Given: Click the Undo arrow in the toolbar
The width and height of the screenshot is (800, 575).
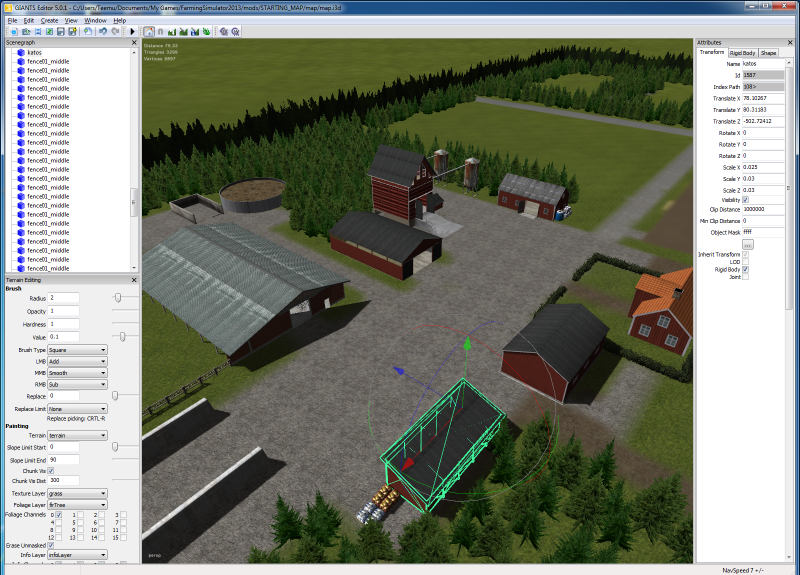Looking at the screenshot, I should [103, 32].
